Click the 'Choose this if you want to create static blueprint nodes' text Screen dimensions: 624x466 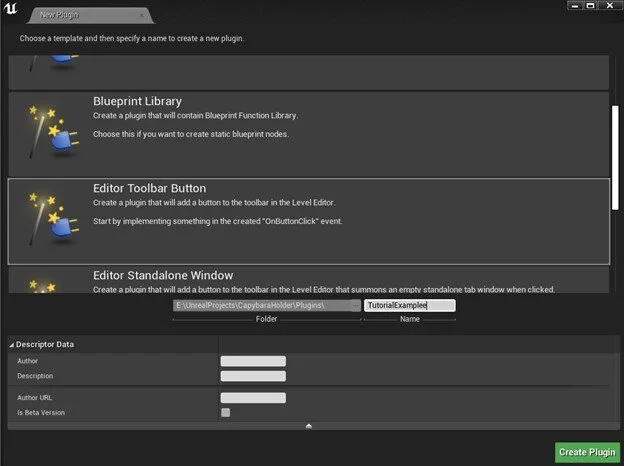click(191, 135)
